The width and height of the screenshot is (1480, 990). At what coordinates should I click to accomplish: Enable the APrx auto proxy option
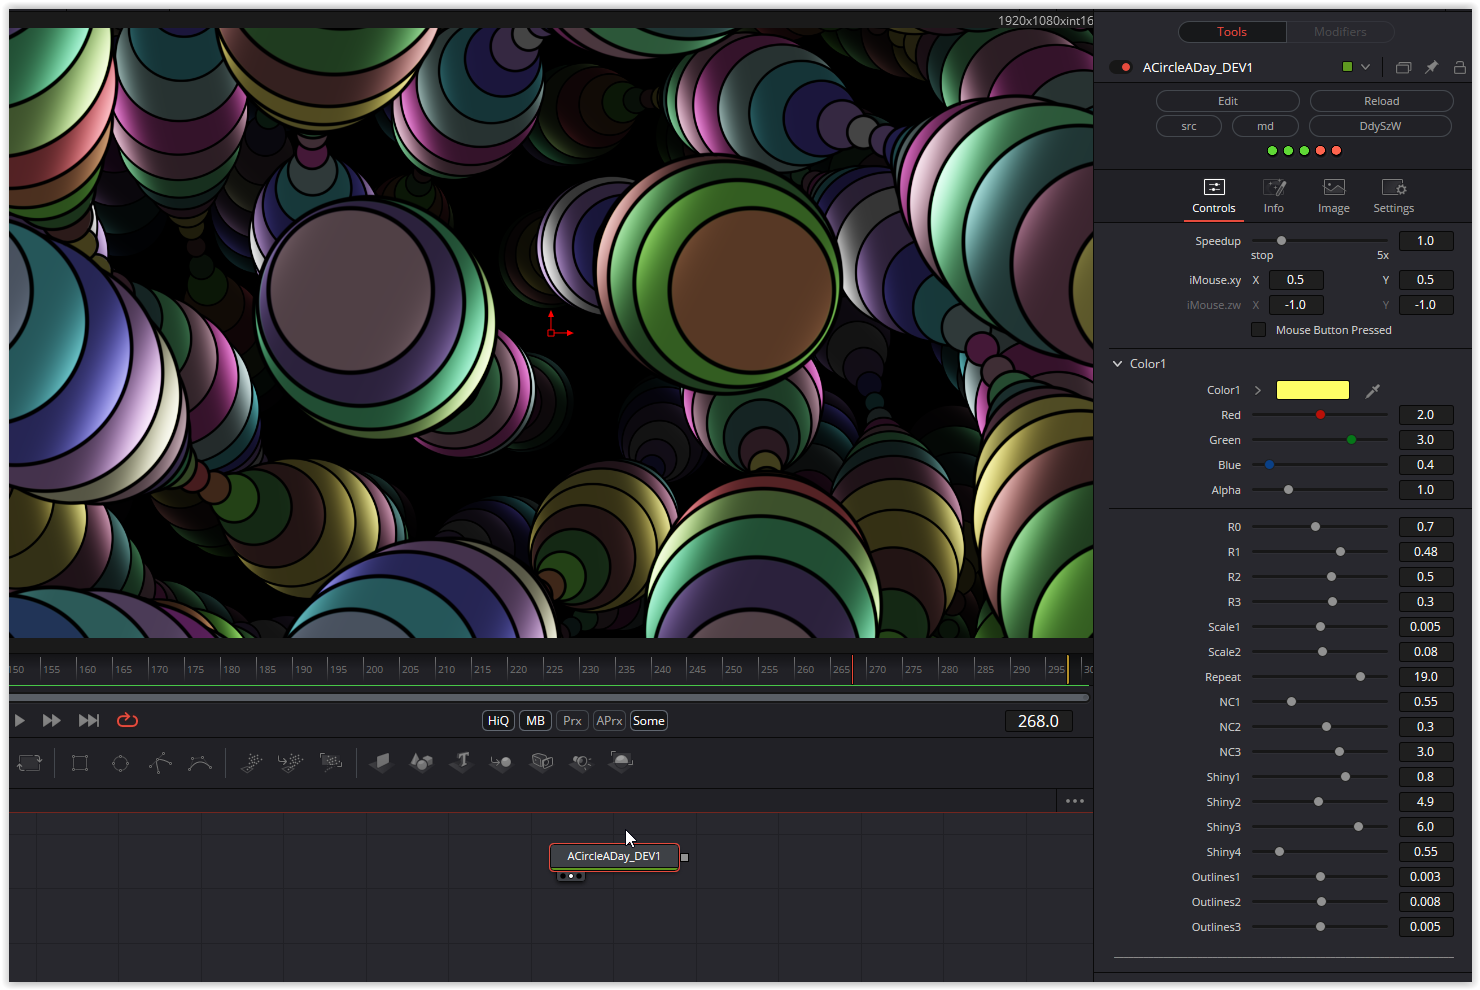(x=609, y=721)
